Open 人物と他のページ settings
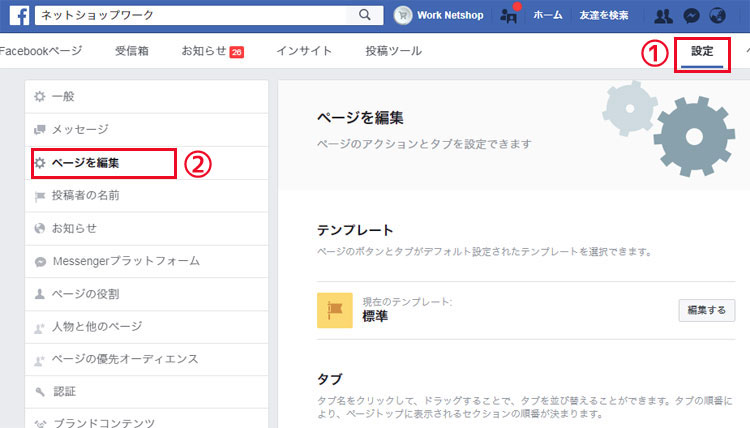 [146, 327]
